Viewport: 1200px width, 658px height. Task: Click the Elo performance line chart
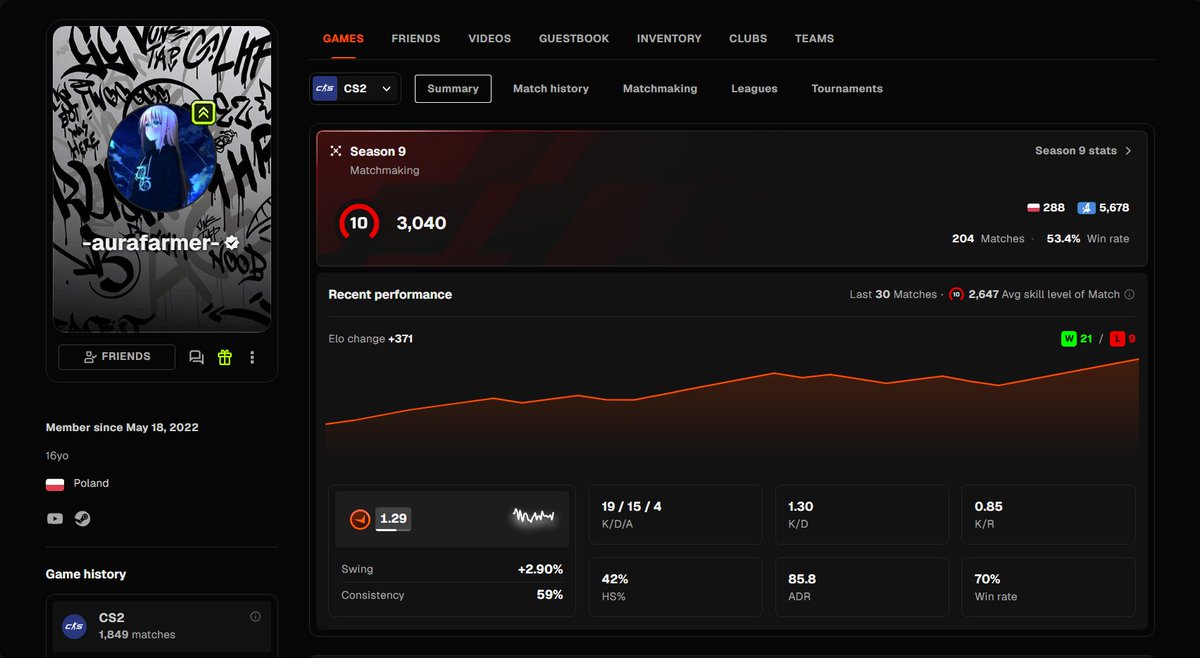point(732,405)
